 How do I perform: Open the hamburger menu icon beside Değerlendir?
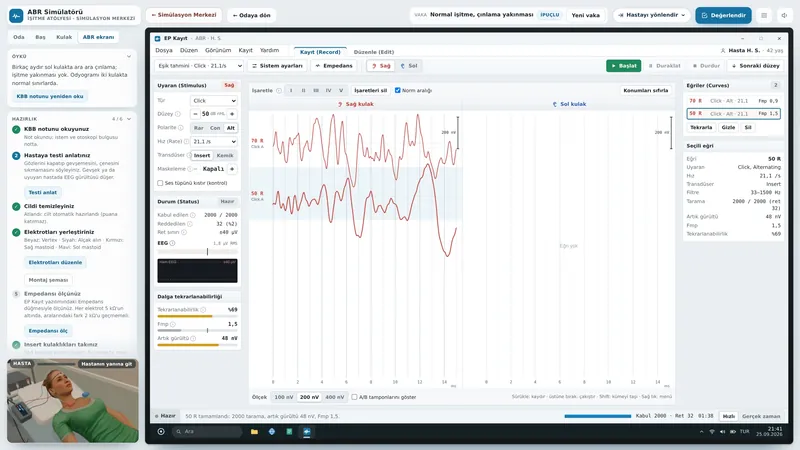[x=764, y=15]
